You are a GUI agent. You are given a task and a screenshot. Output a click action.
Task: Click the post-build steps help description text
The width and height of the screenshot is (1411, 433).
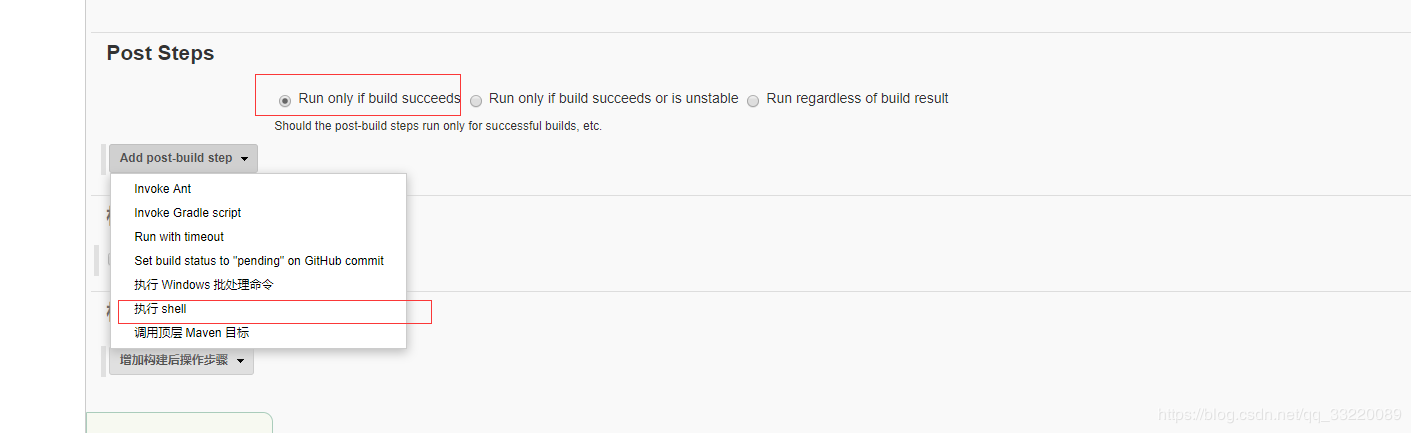click(x=438, y=126)
